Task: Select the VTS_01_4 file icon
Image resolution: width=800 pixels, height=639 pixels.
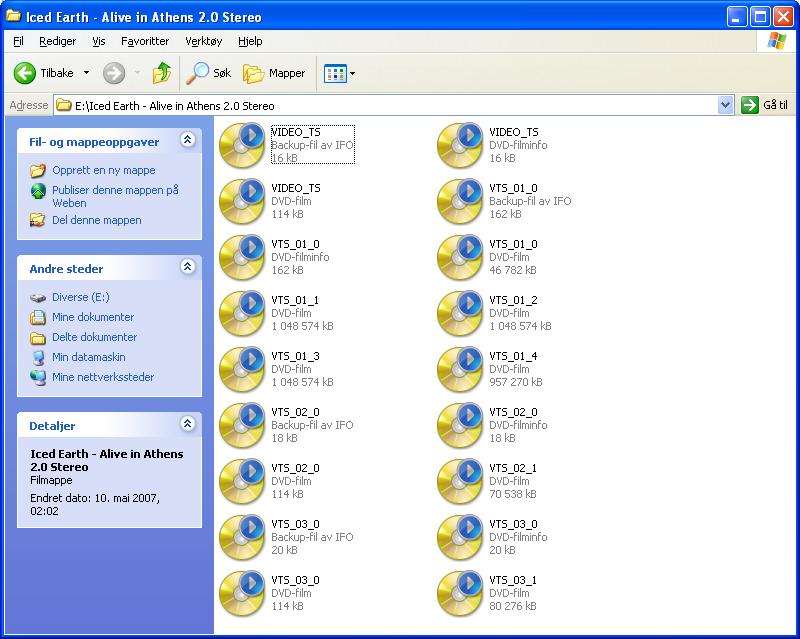Action: 460,370
